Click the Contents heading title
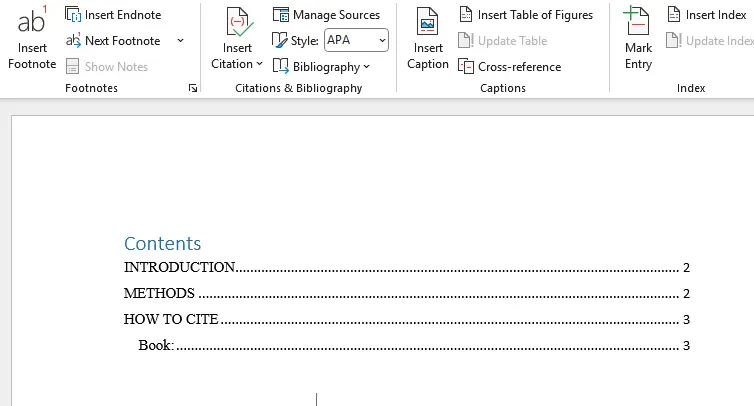Screen dimensions: 754x406 (x=162, y=244)
